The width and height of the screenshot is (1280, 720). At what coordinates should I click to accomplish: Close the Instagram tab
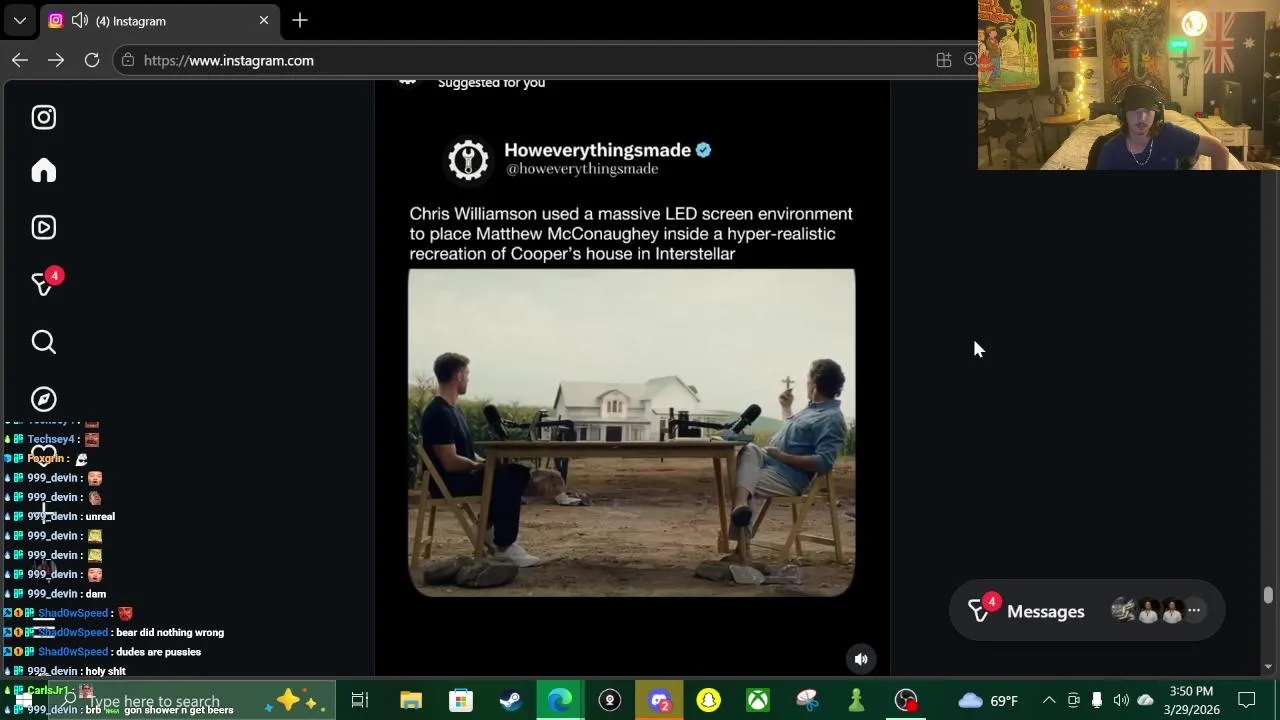click(x=264, y=20)
